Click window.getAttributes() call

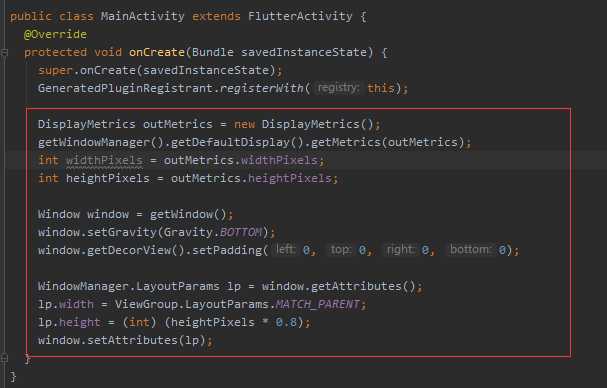tap(339, 286)
